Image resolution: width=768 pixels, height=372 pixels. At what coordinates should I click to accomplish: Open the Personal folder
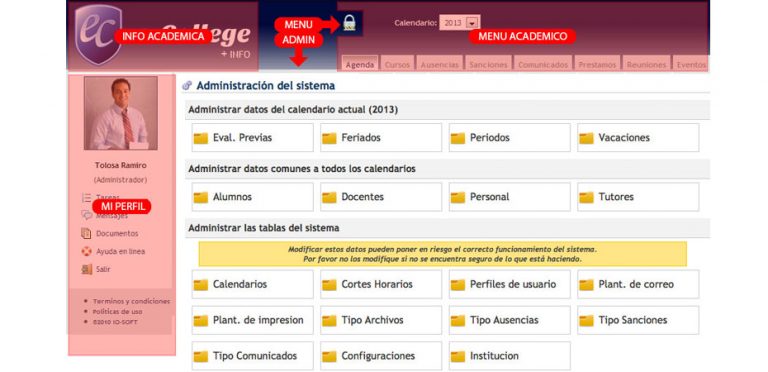(509, 197)
